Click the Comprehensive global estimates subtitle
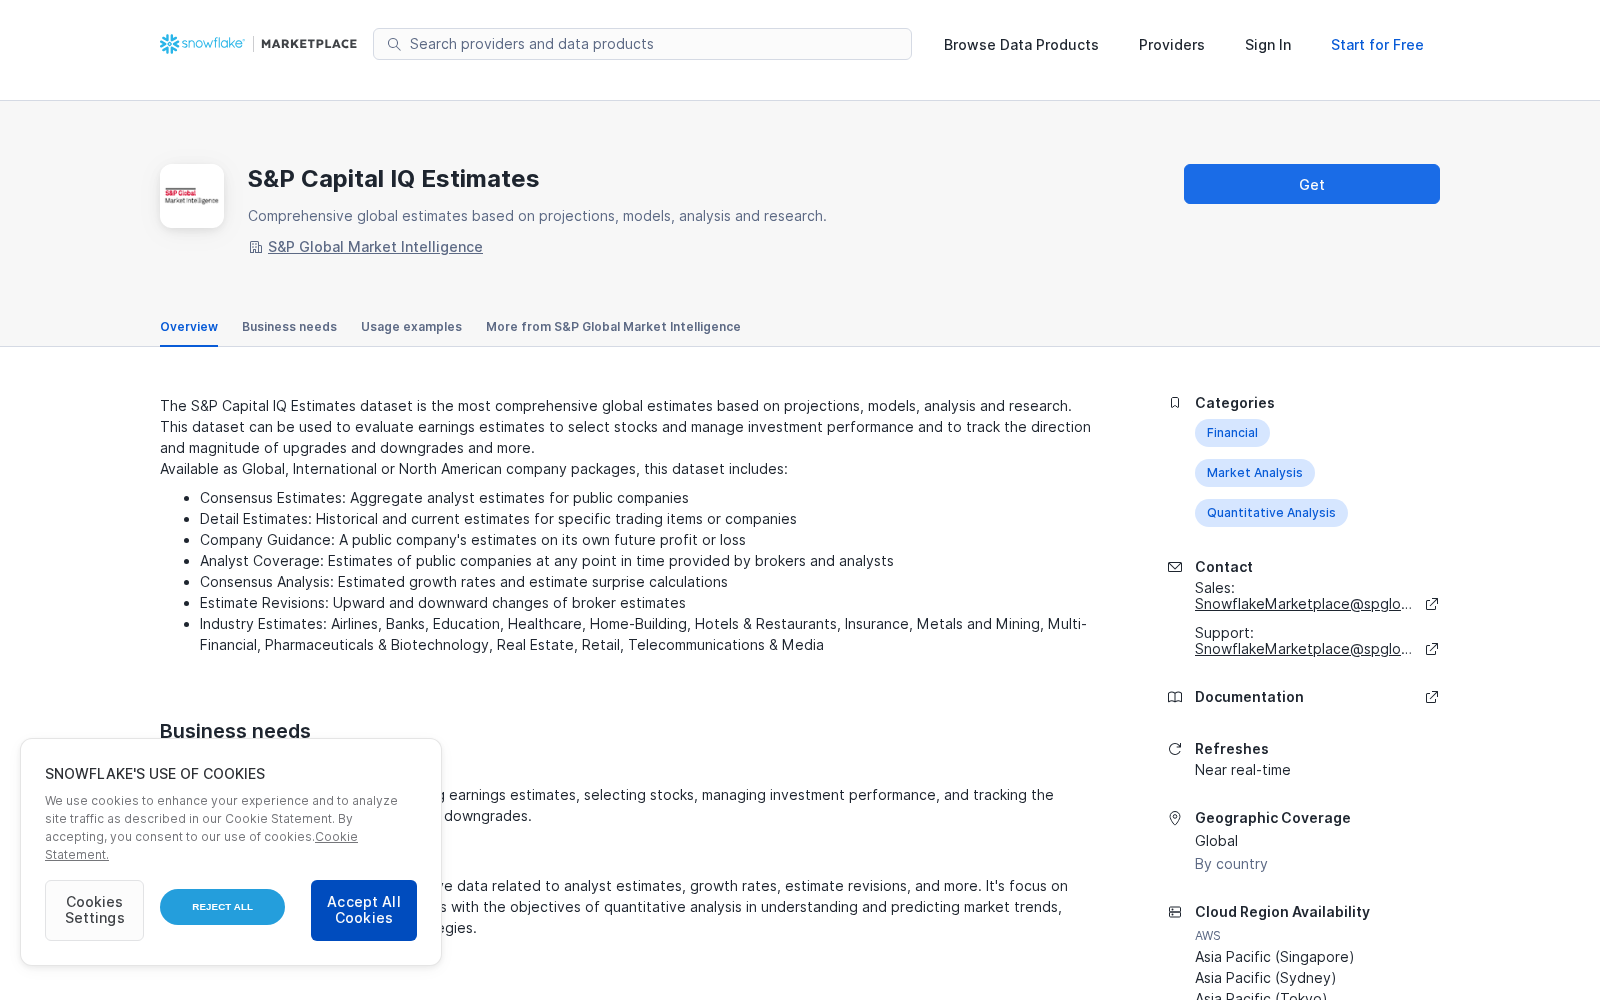Screen dimensions: 1600x1000 (537, 216)
